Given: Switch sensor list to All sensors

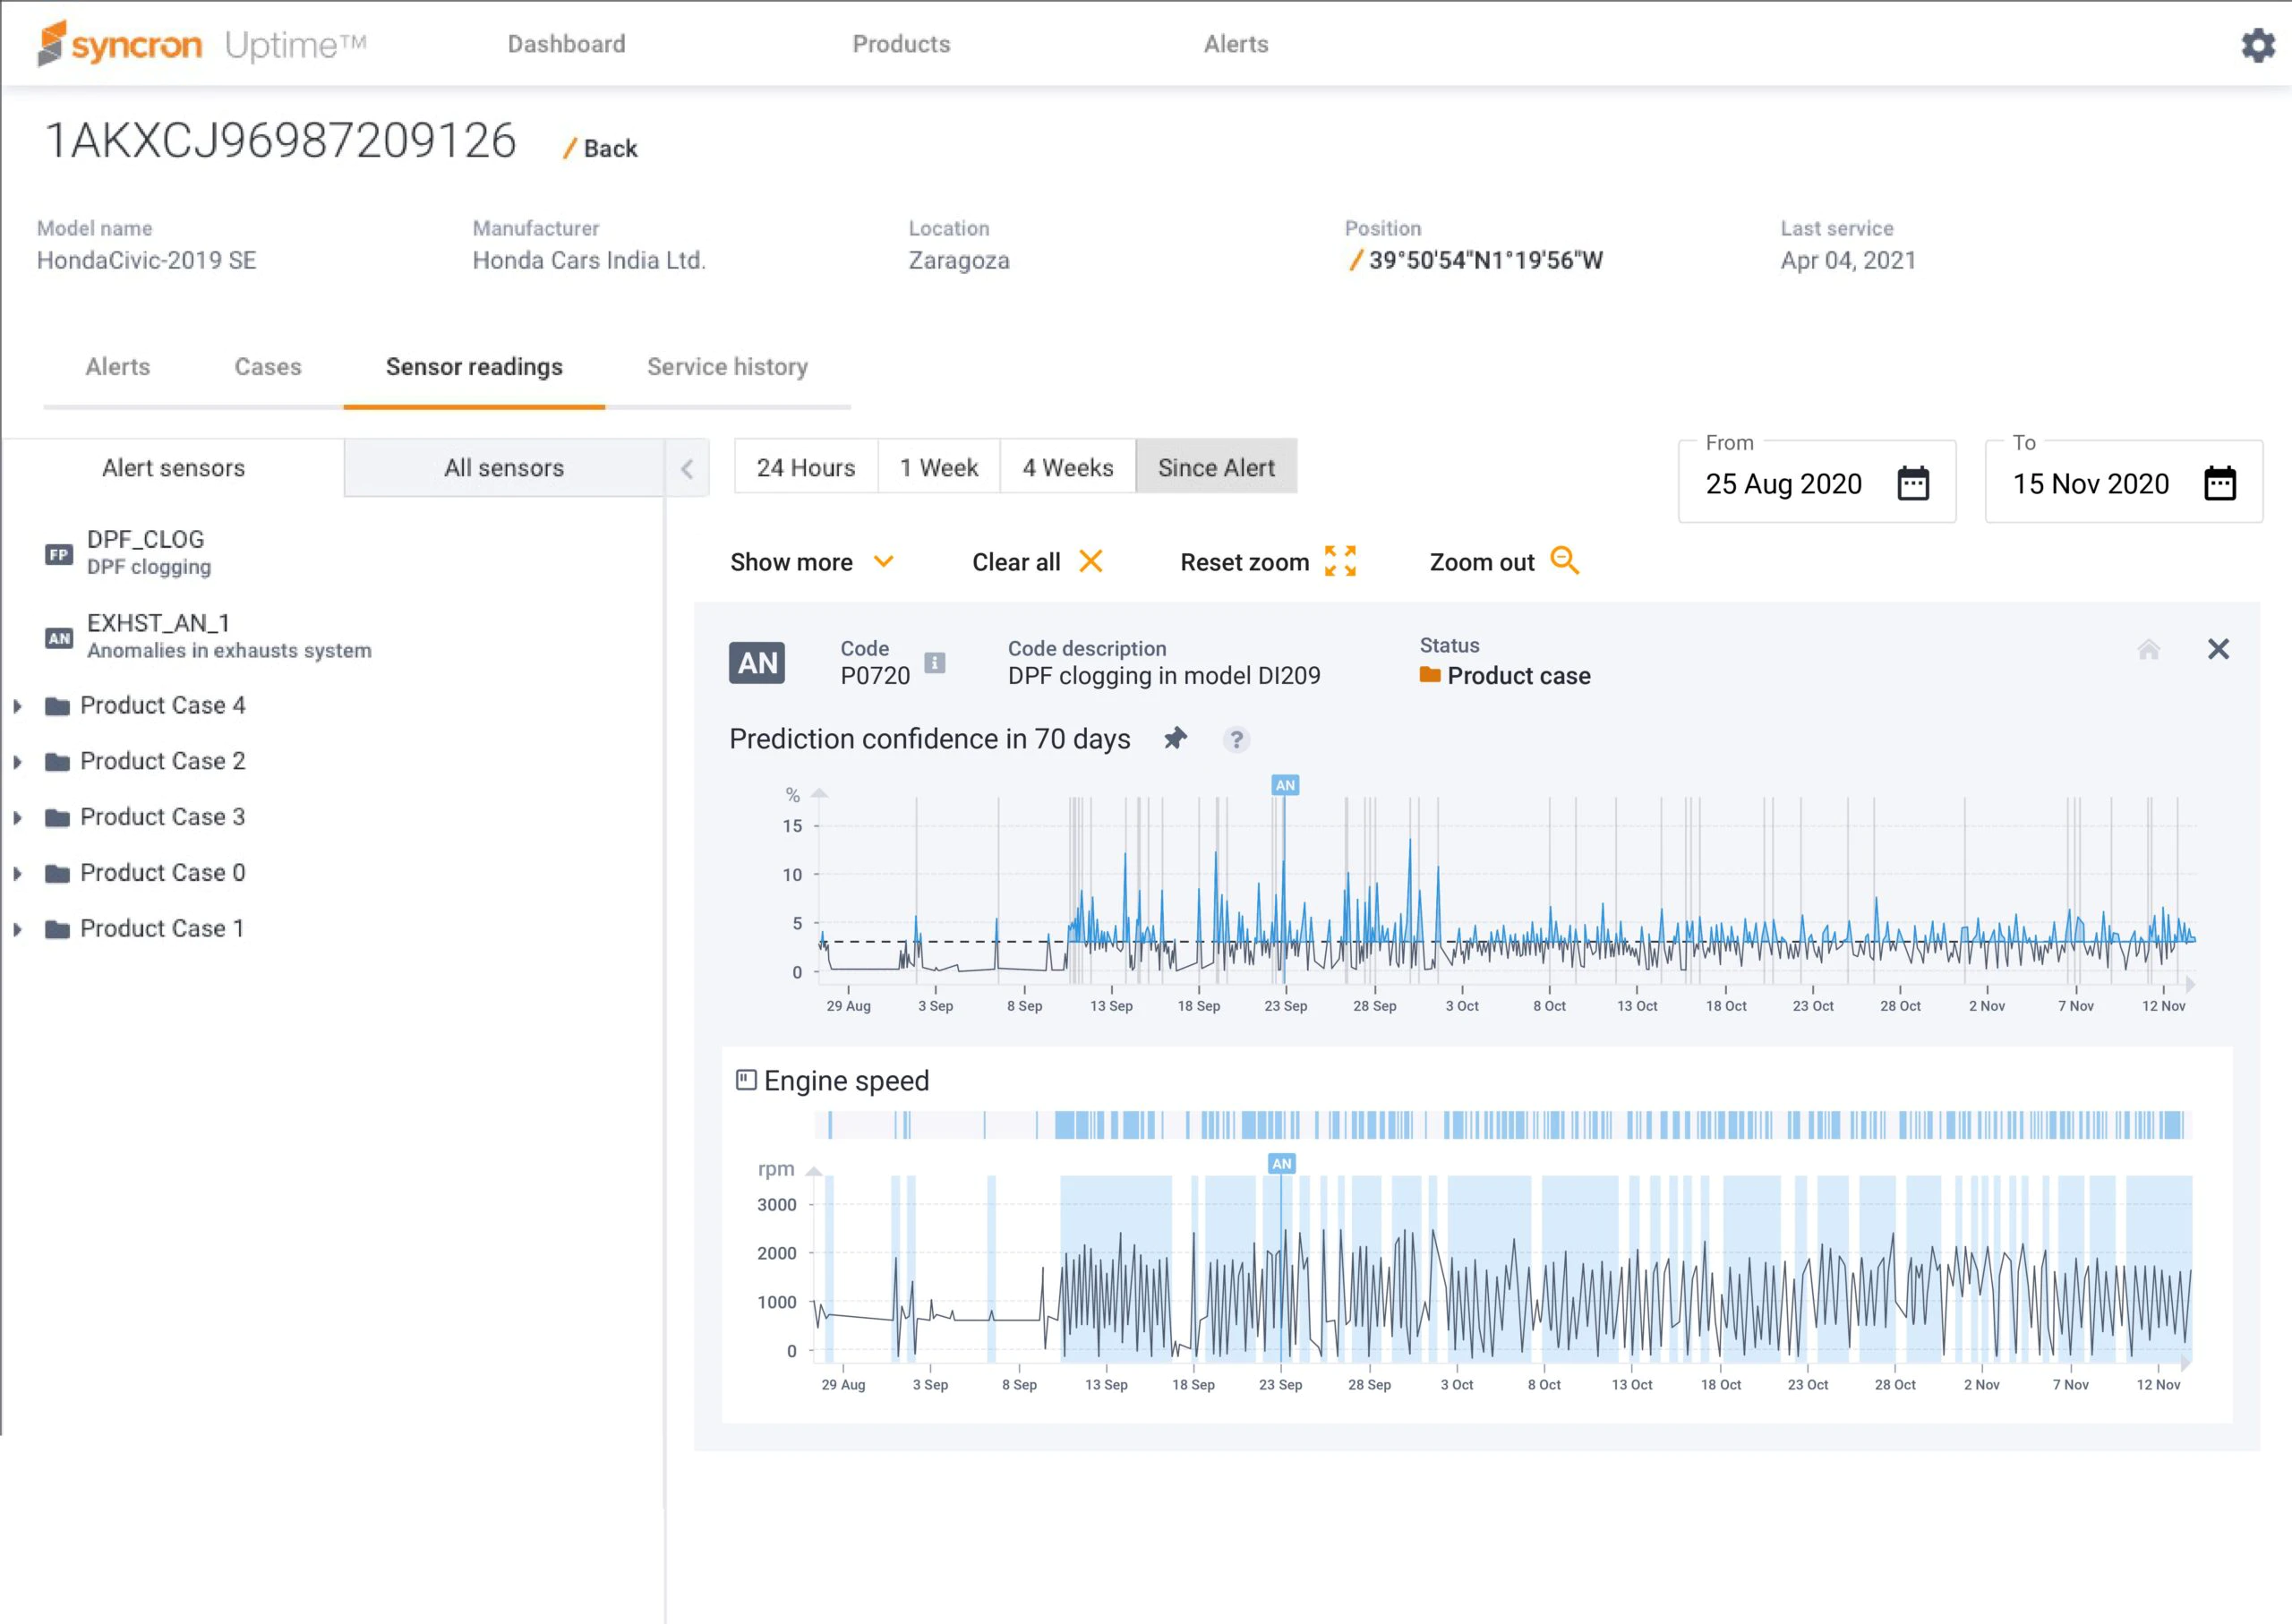Looking at the screenshot, I should pyautogui.click(x=504, y=468).
